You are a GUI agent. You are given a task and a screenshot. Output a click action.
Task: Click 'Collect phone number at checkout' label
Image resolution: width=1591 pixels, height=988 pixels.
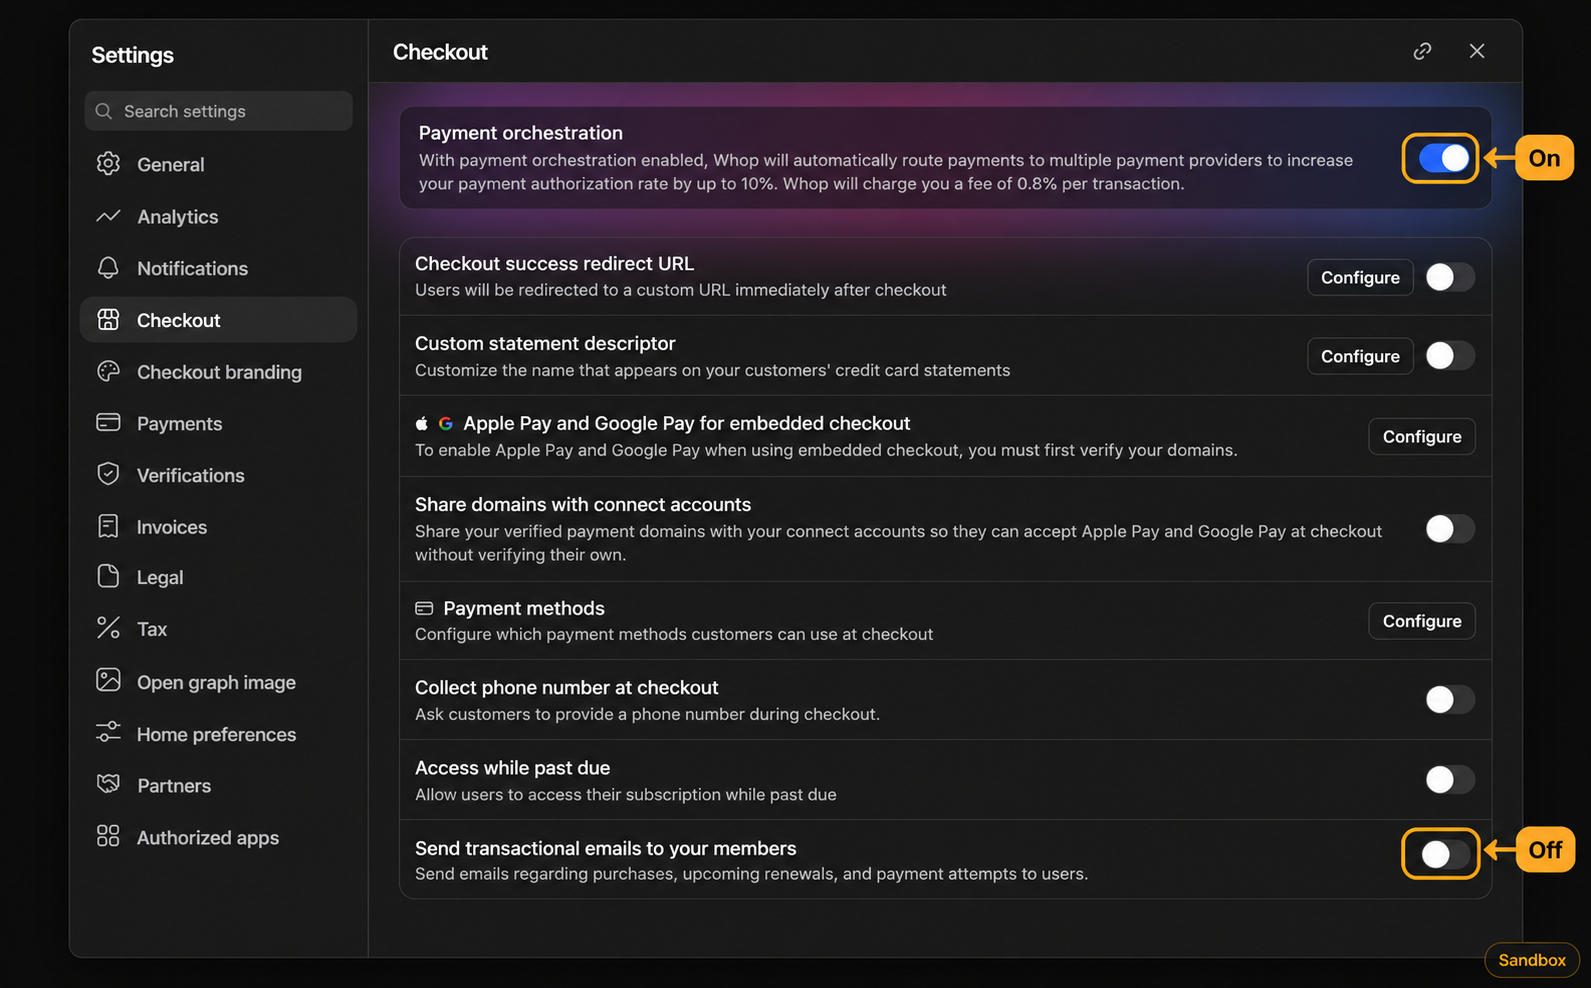pos(566,688)
